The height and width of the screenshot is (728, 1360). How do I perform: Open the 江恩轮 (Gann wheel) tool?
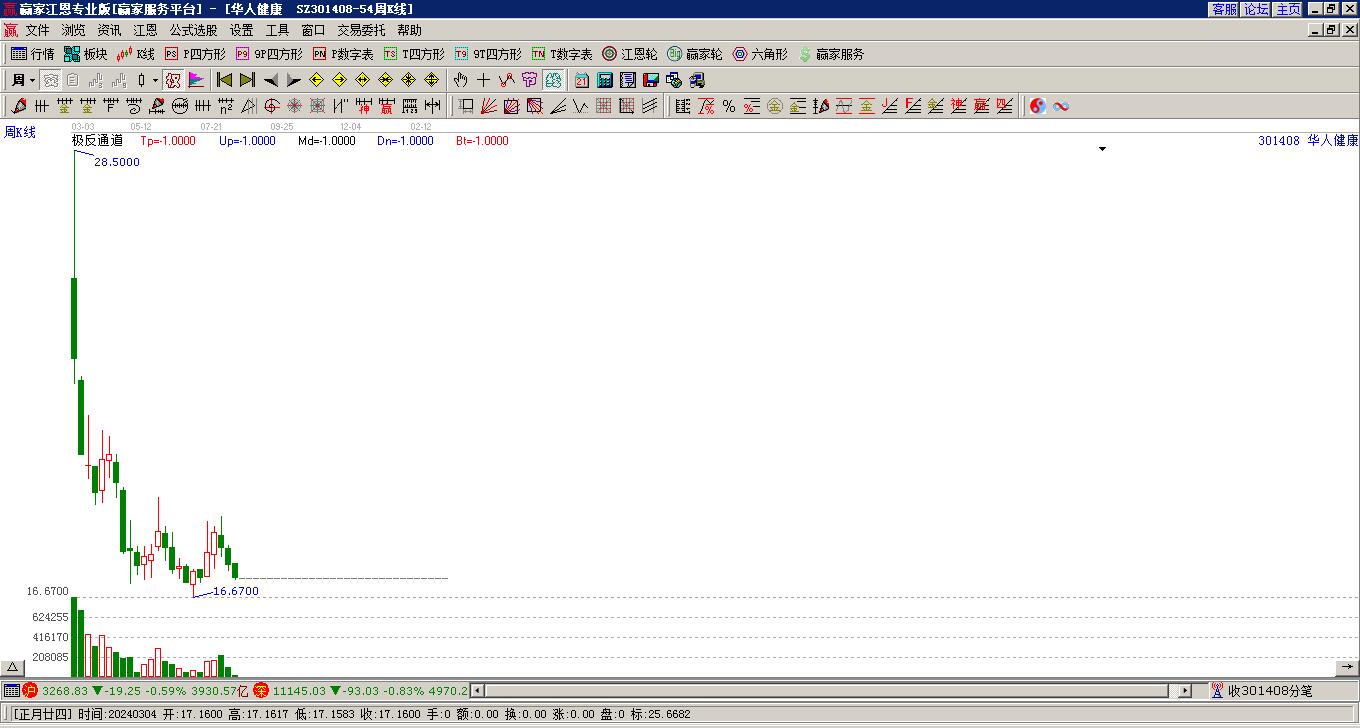click(x=630, y=54)
